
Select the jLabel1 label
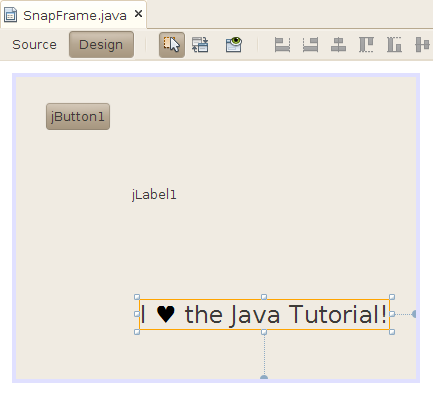point(154,195)
